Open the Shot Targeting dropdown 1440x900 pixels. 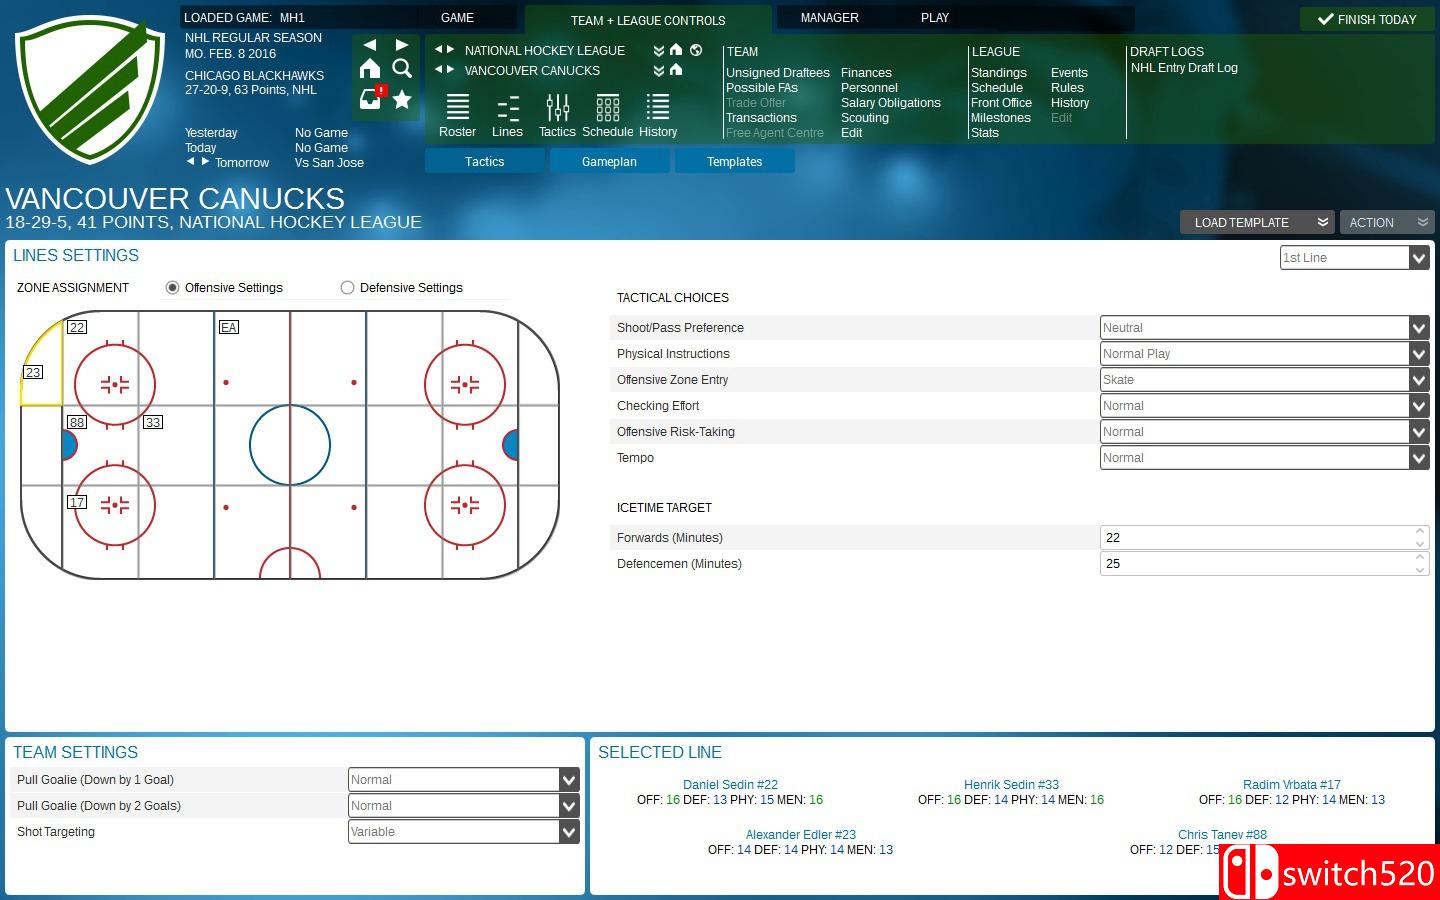[x=568, y=832]
